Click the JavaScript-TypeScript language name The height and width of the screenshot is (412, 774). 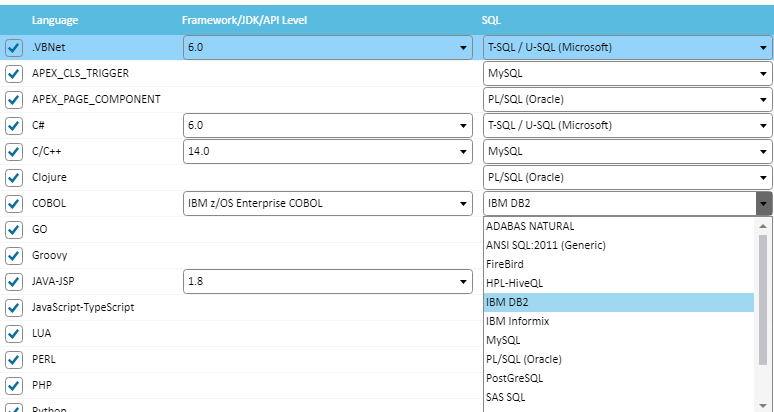coord(83,307)
